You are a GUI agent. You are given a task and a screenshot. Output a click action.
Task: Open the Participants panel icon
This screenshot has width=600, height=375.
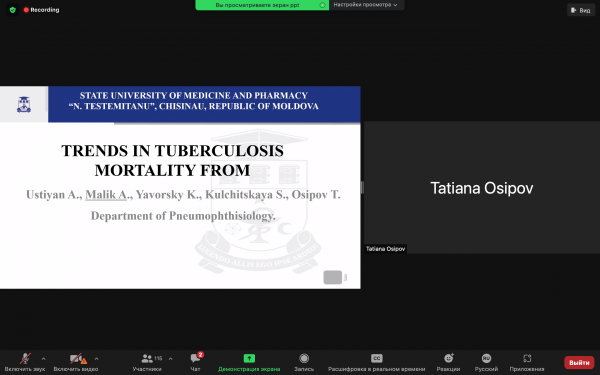point(147,359)
